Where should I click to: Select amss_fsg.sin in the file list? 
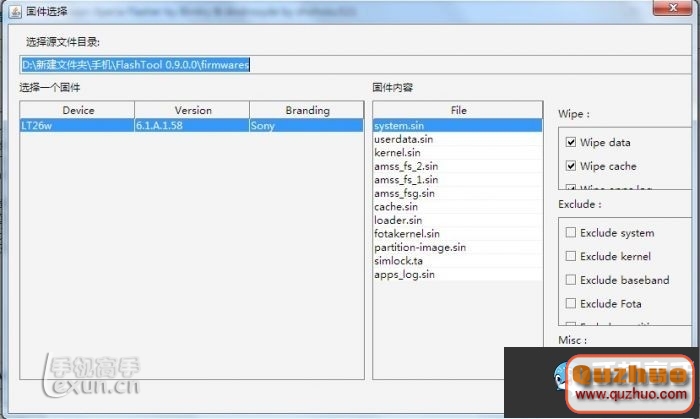coord(458,193)
